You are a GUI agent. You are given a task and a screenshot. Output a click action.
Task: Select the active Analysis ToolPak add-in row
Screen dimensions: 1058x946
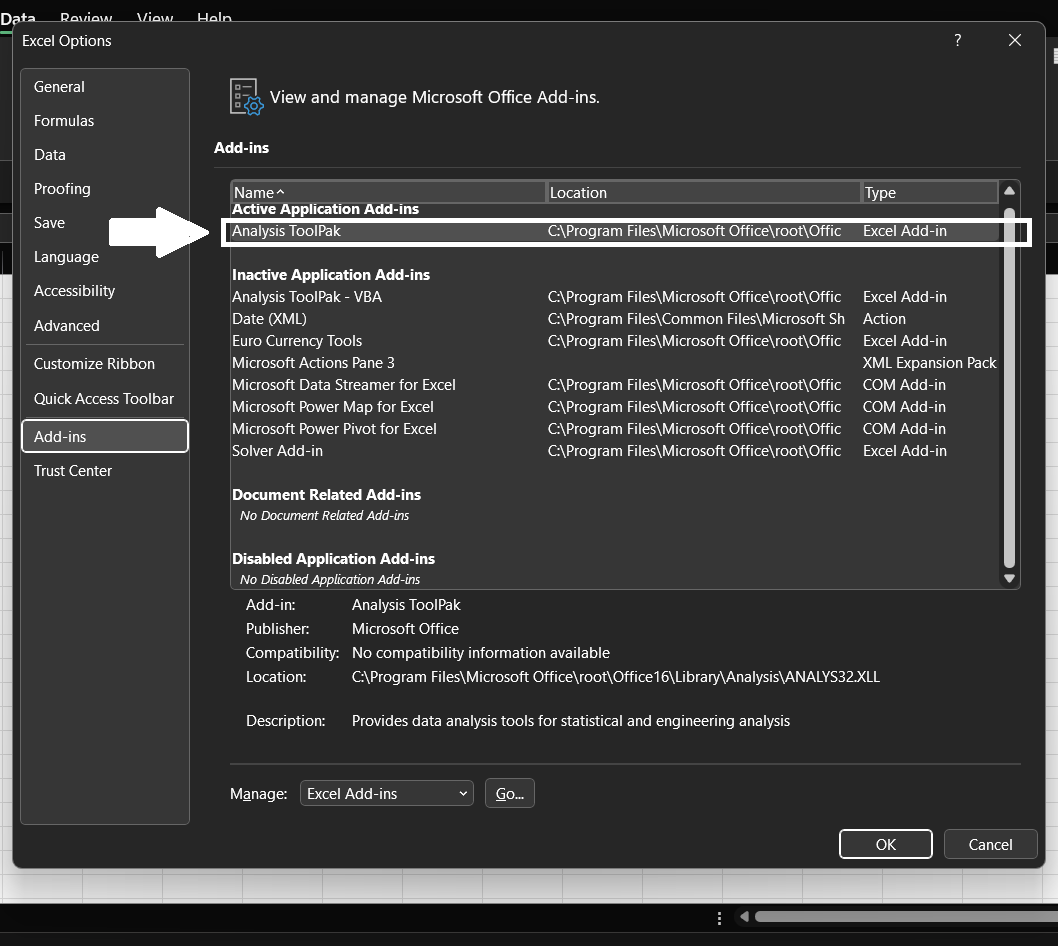point(615,231)
